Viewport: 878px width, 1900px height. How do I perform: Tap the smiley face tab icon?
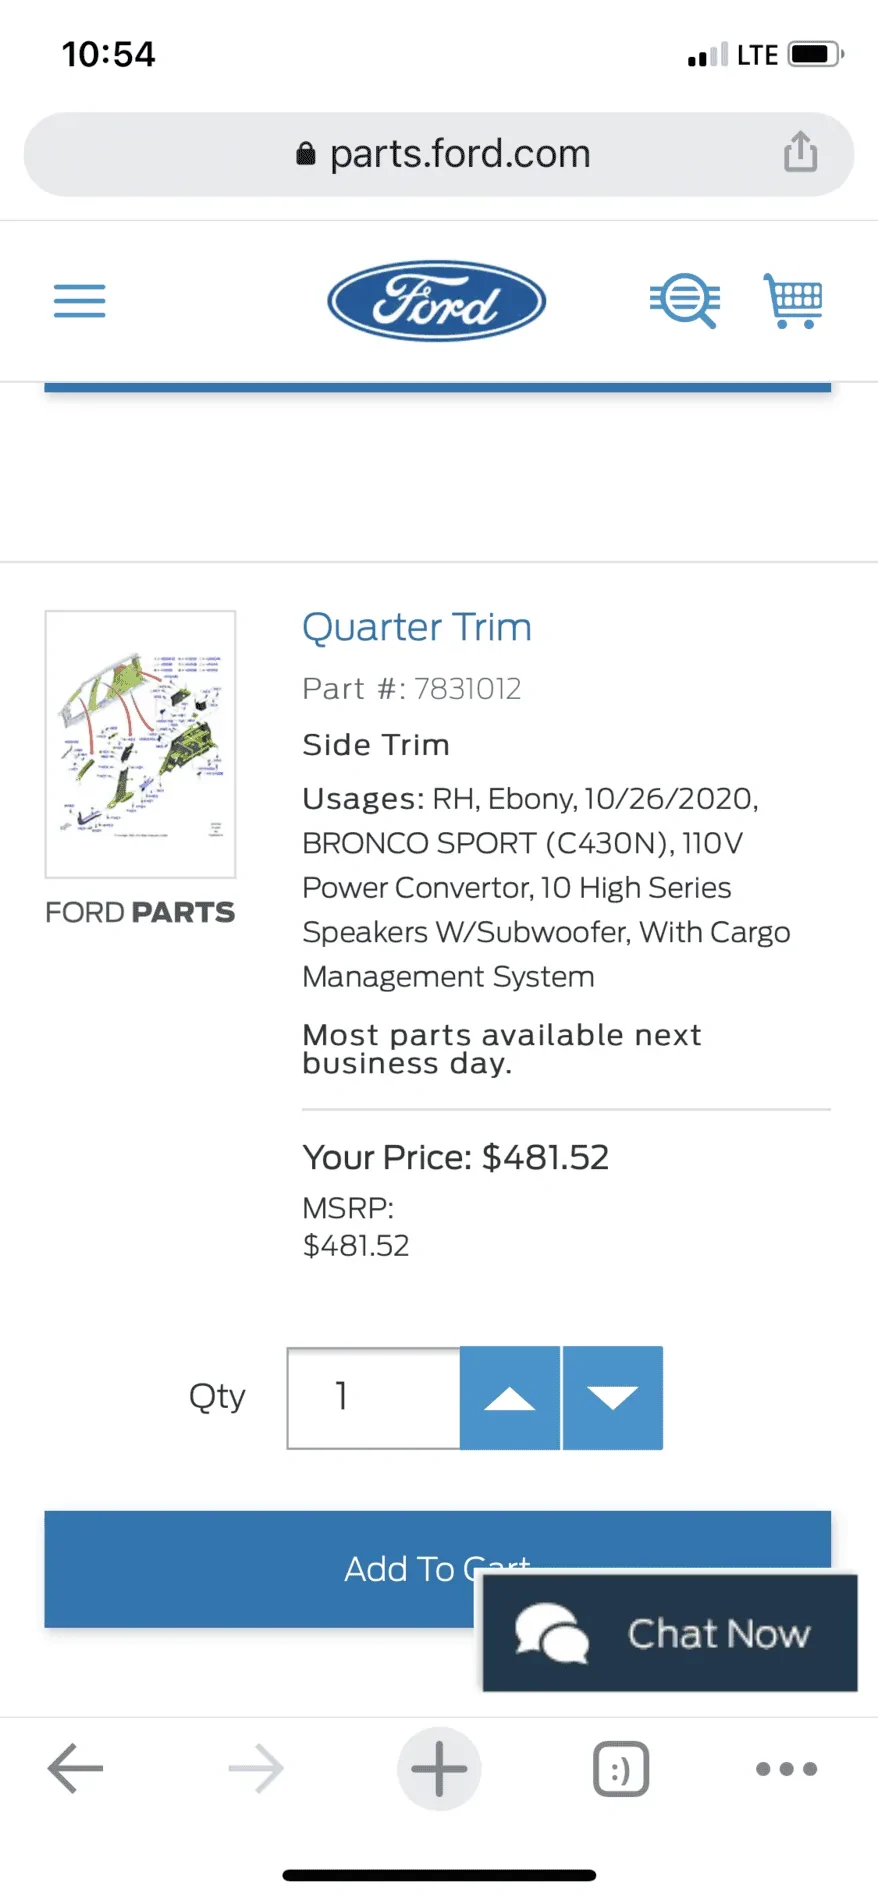point(620,1768)
